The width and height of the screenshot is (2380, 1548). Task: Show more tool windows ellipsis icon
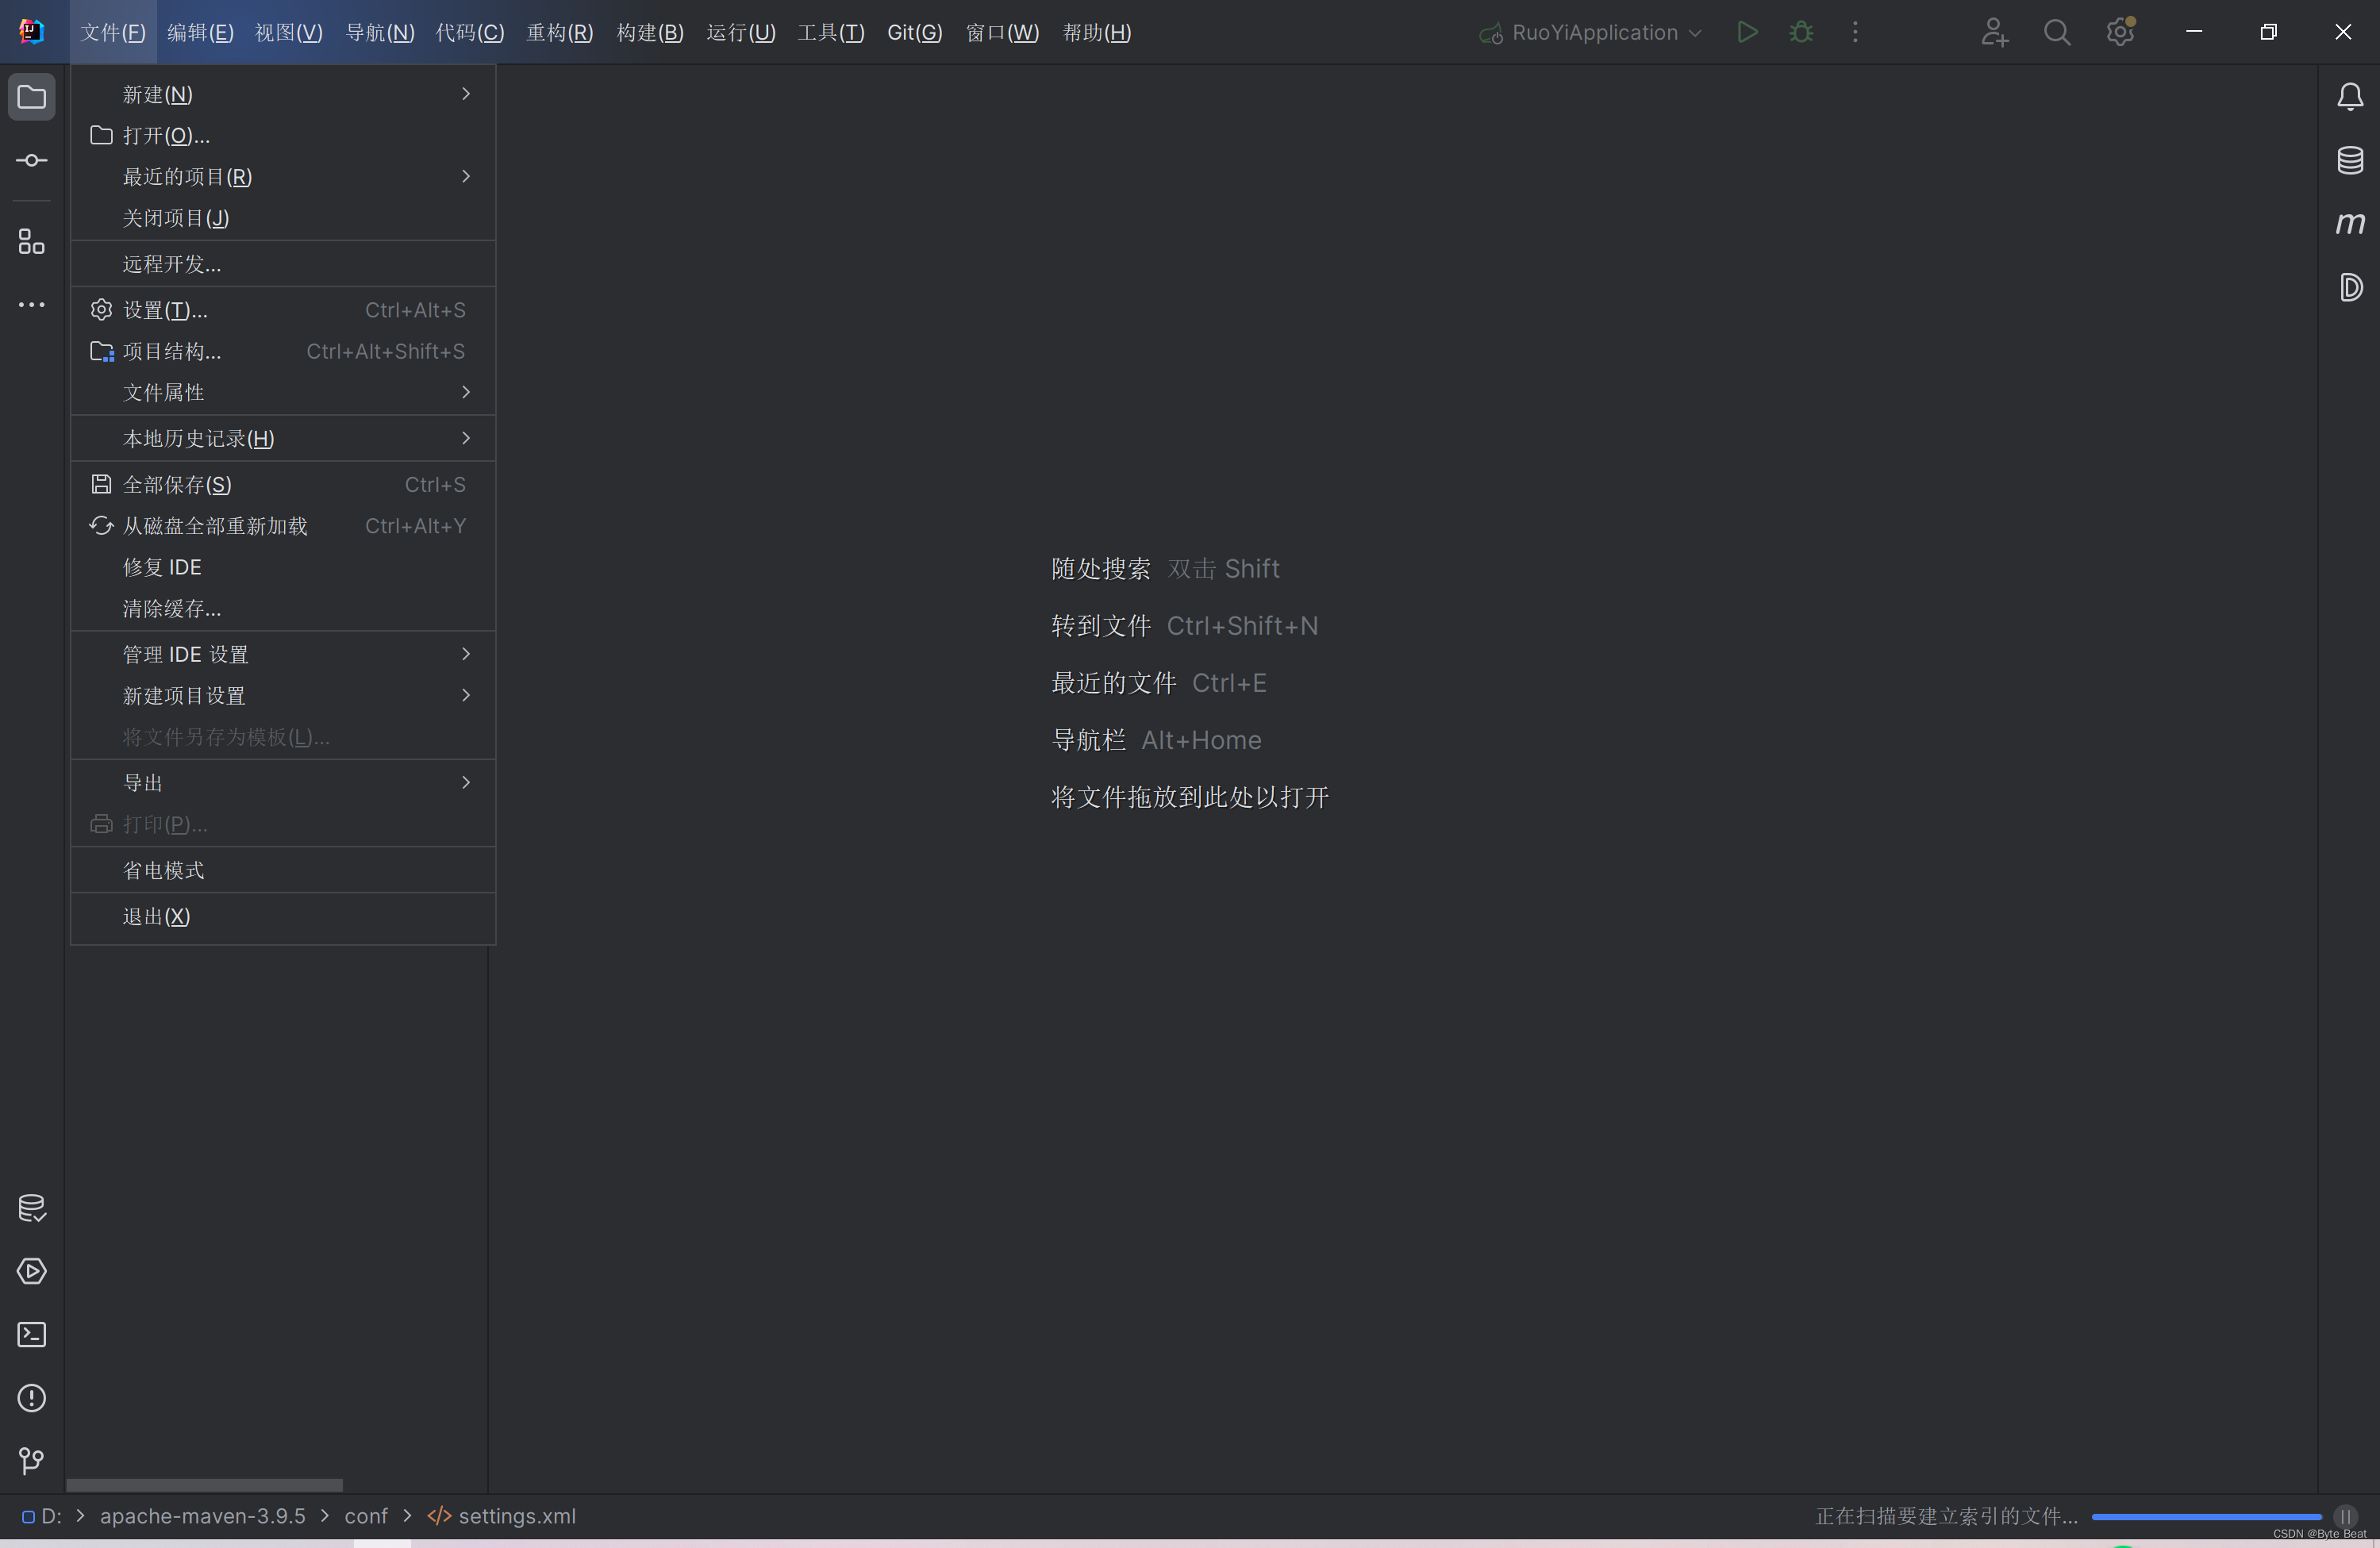[32, 304]
